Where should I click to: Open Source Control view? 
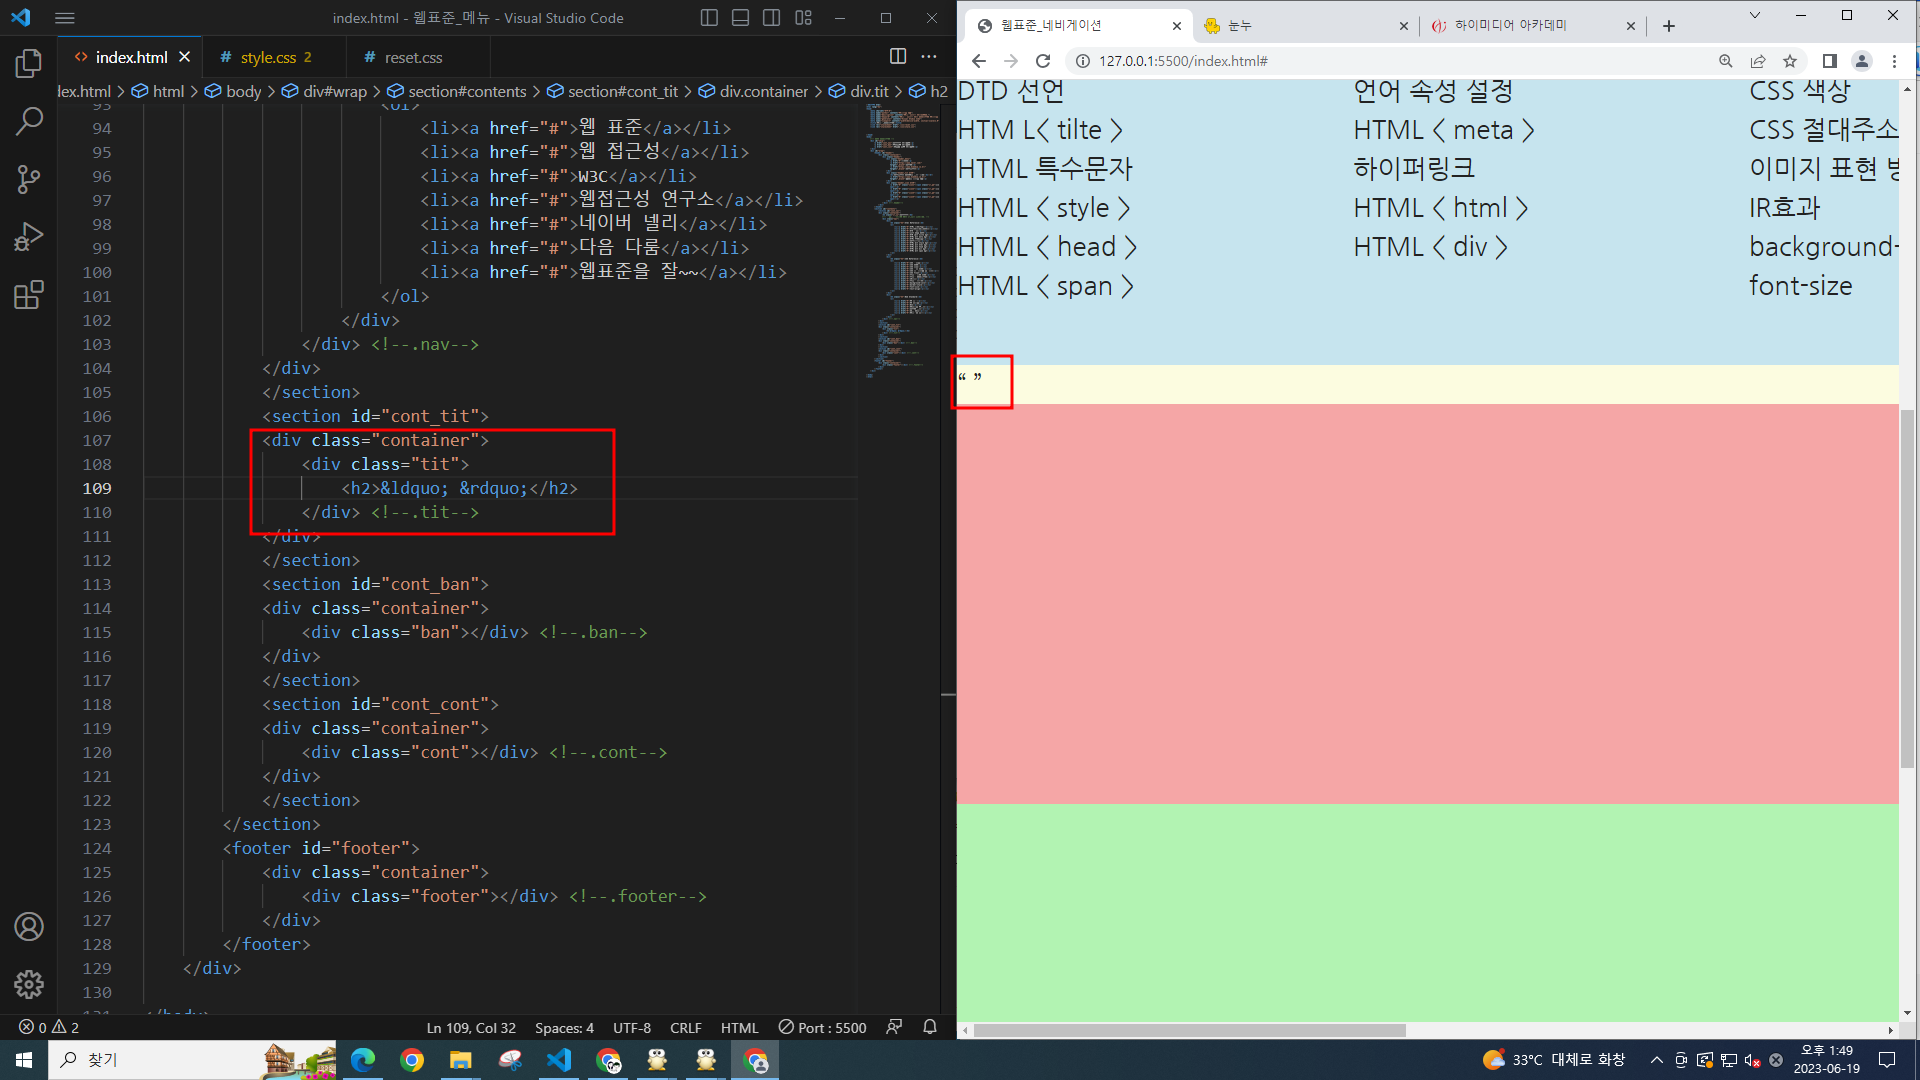click(x=29, y=180)
